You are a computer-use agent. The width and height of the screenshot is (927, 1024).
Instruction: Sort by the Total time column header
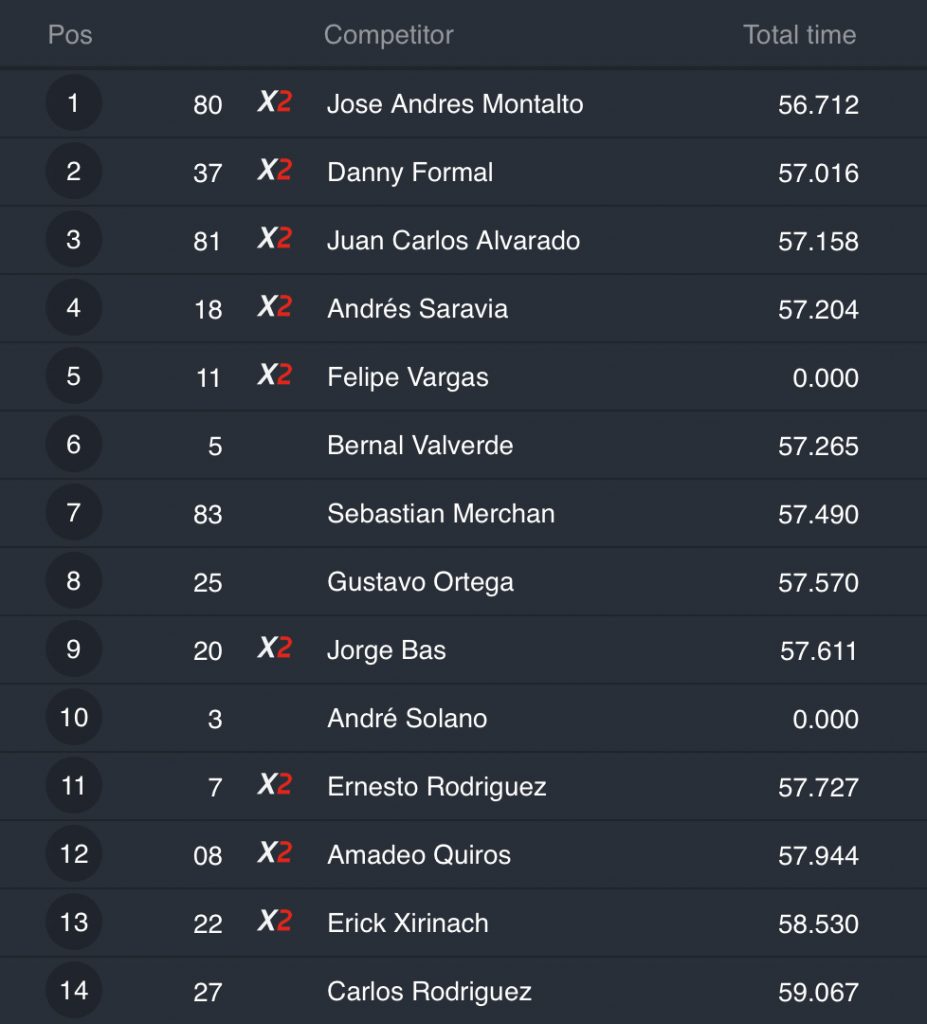[x=799, y=35]
